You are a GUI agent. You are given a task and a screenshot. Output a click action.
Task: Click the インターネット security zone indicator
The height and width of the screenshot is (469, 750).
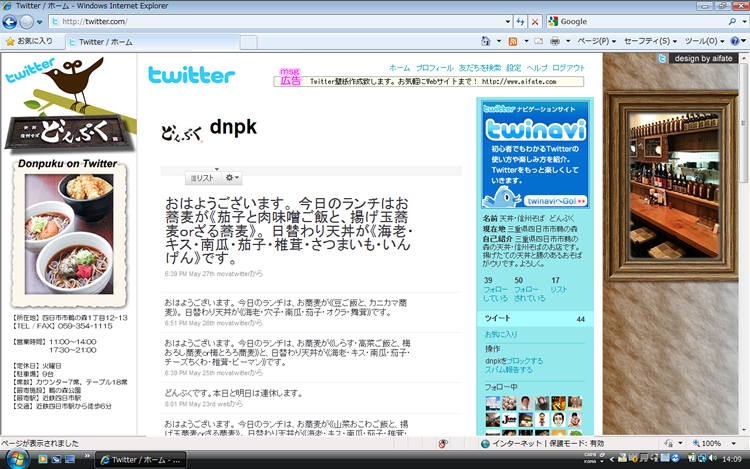click(542, 444)
